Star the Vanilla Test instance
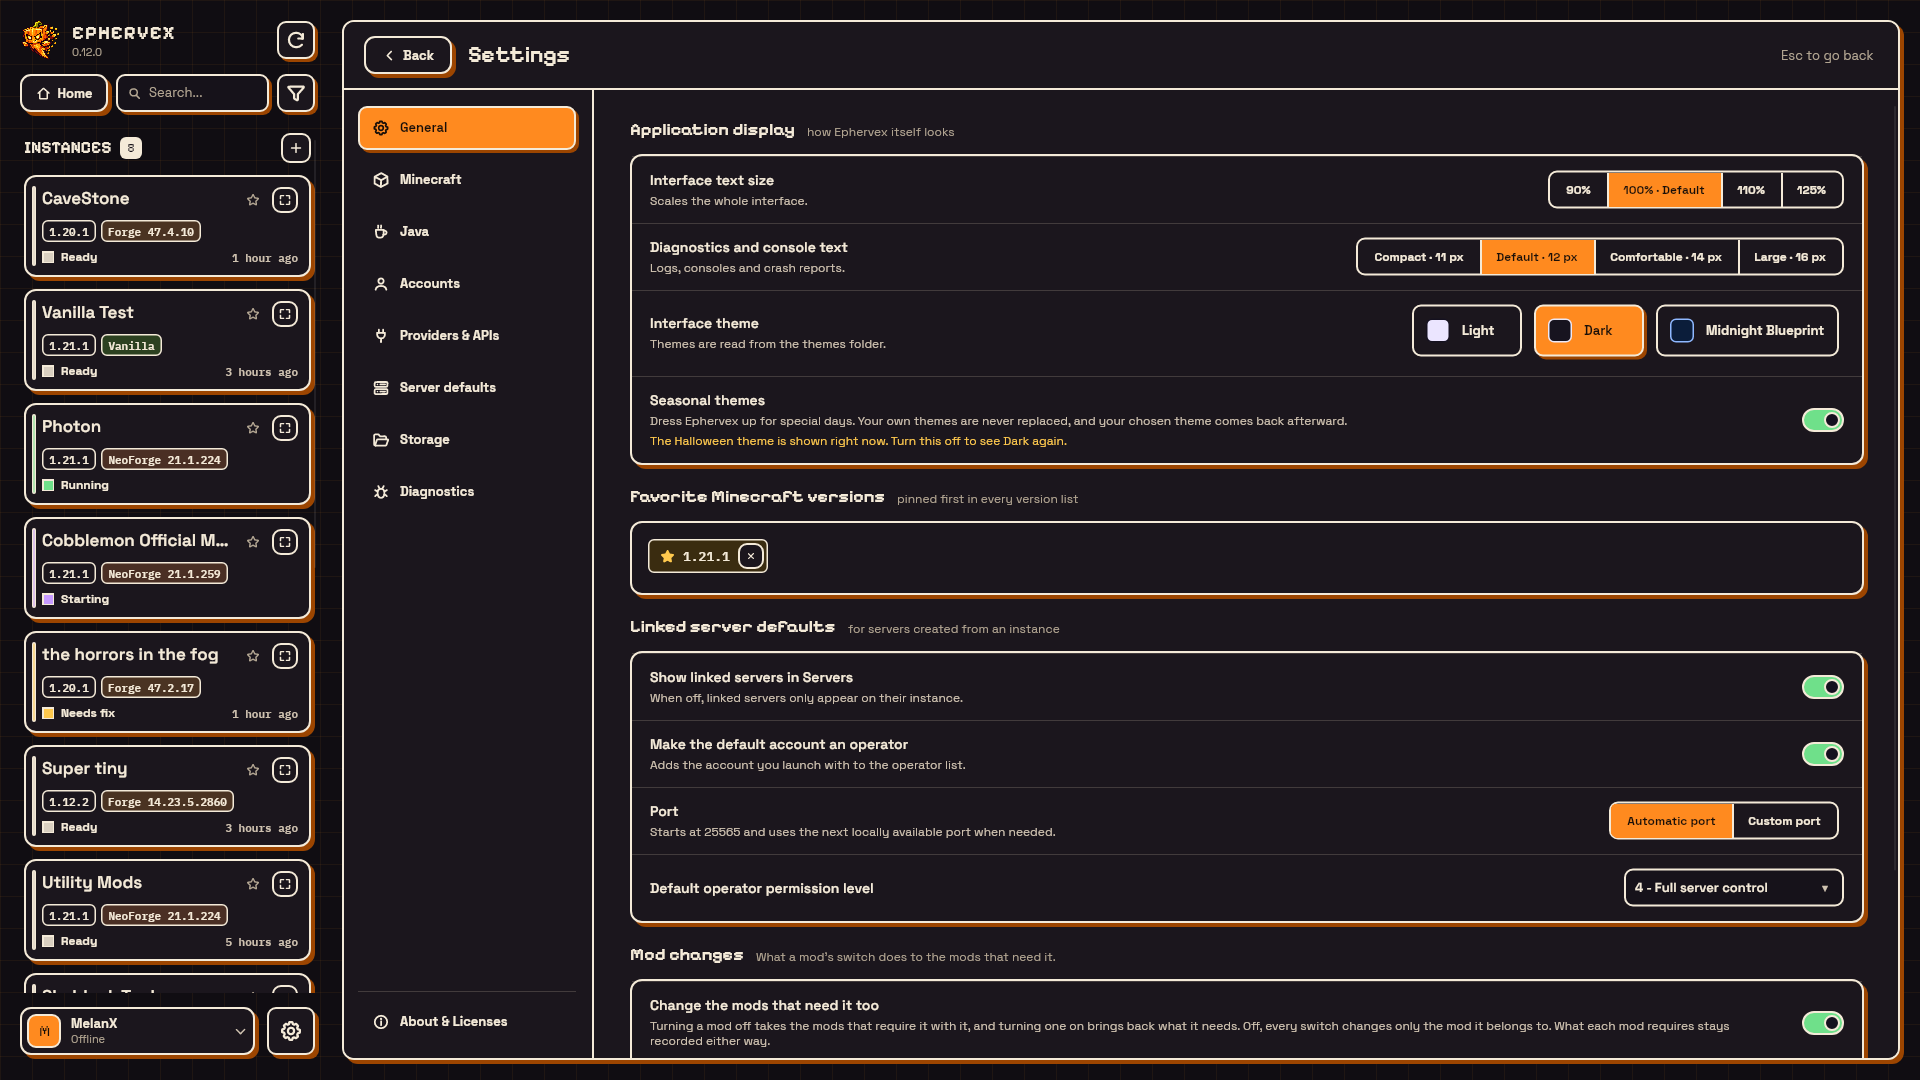 tap(253, 314)
